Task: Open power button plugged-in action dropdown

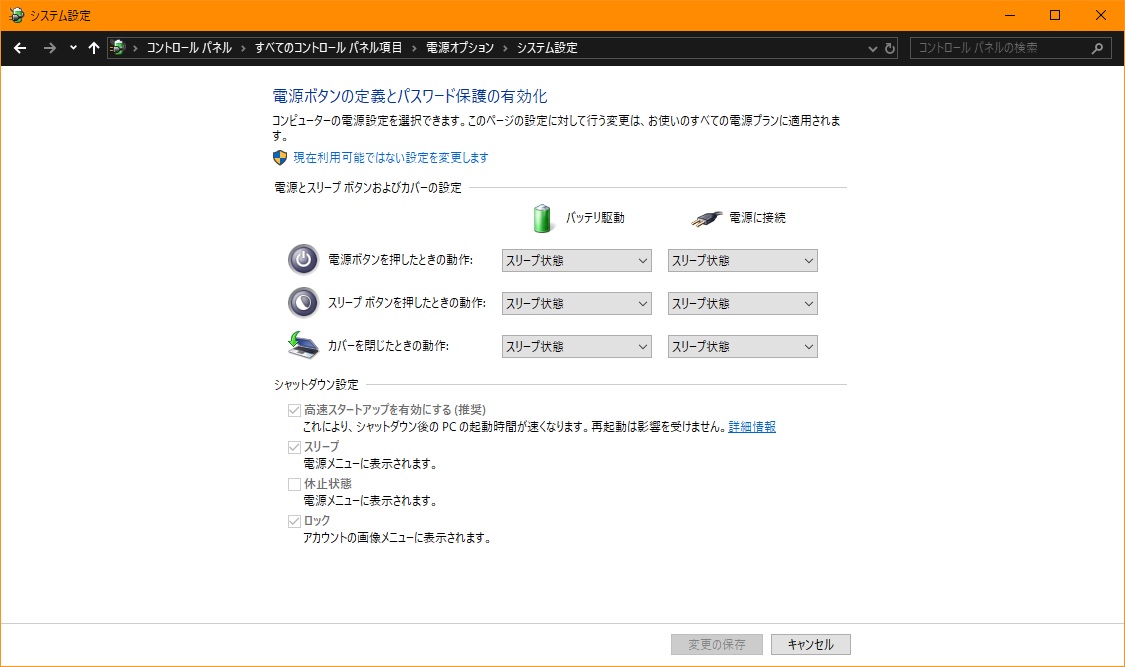Action: (743, 260)
